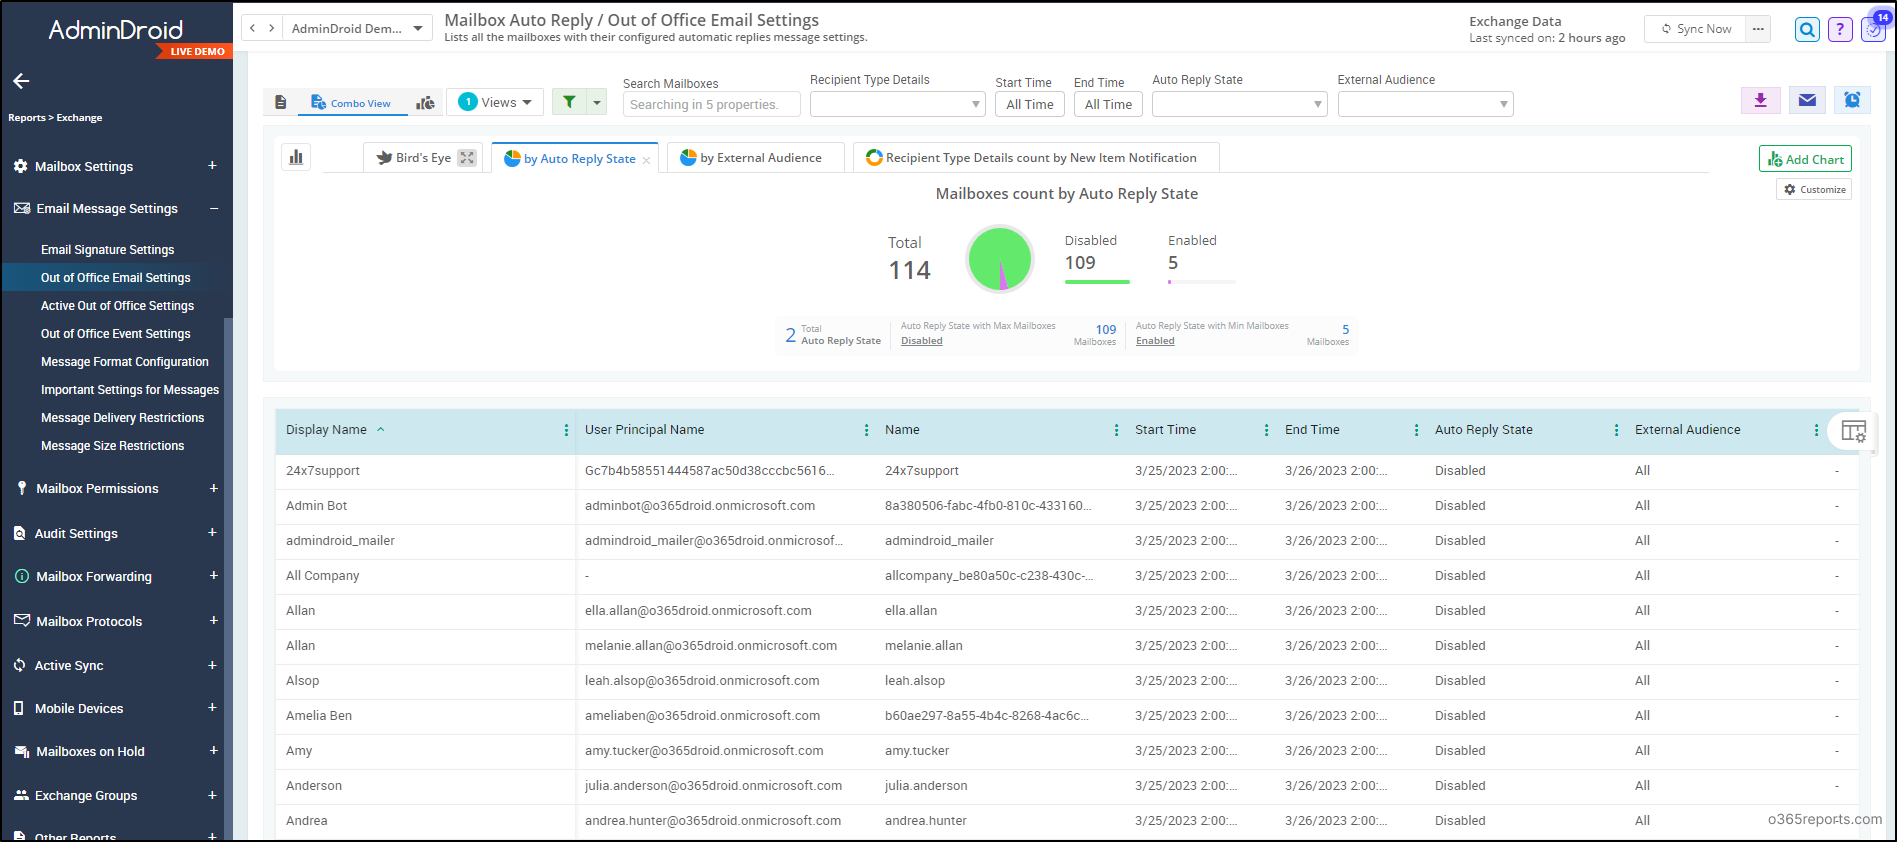Image resolution: width=1897 pixels, height=842 pixels.
Task: Click the Enabled link in chart summary
Action: [x=1155, y=341]
